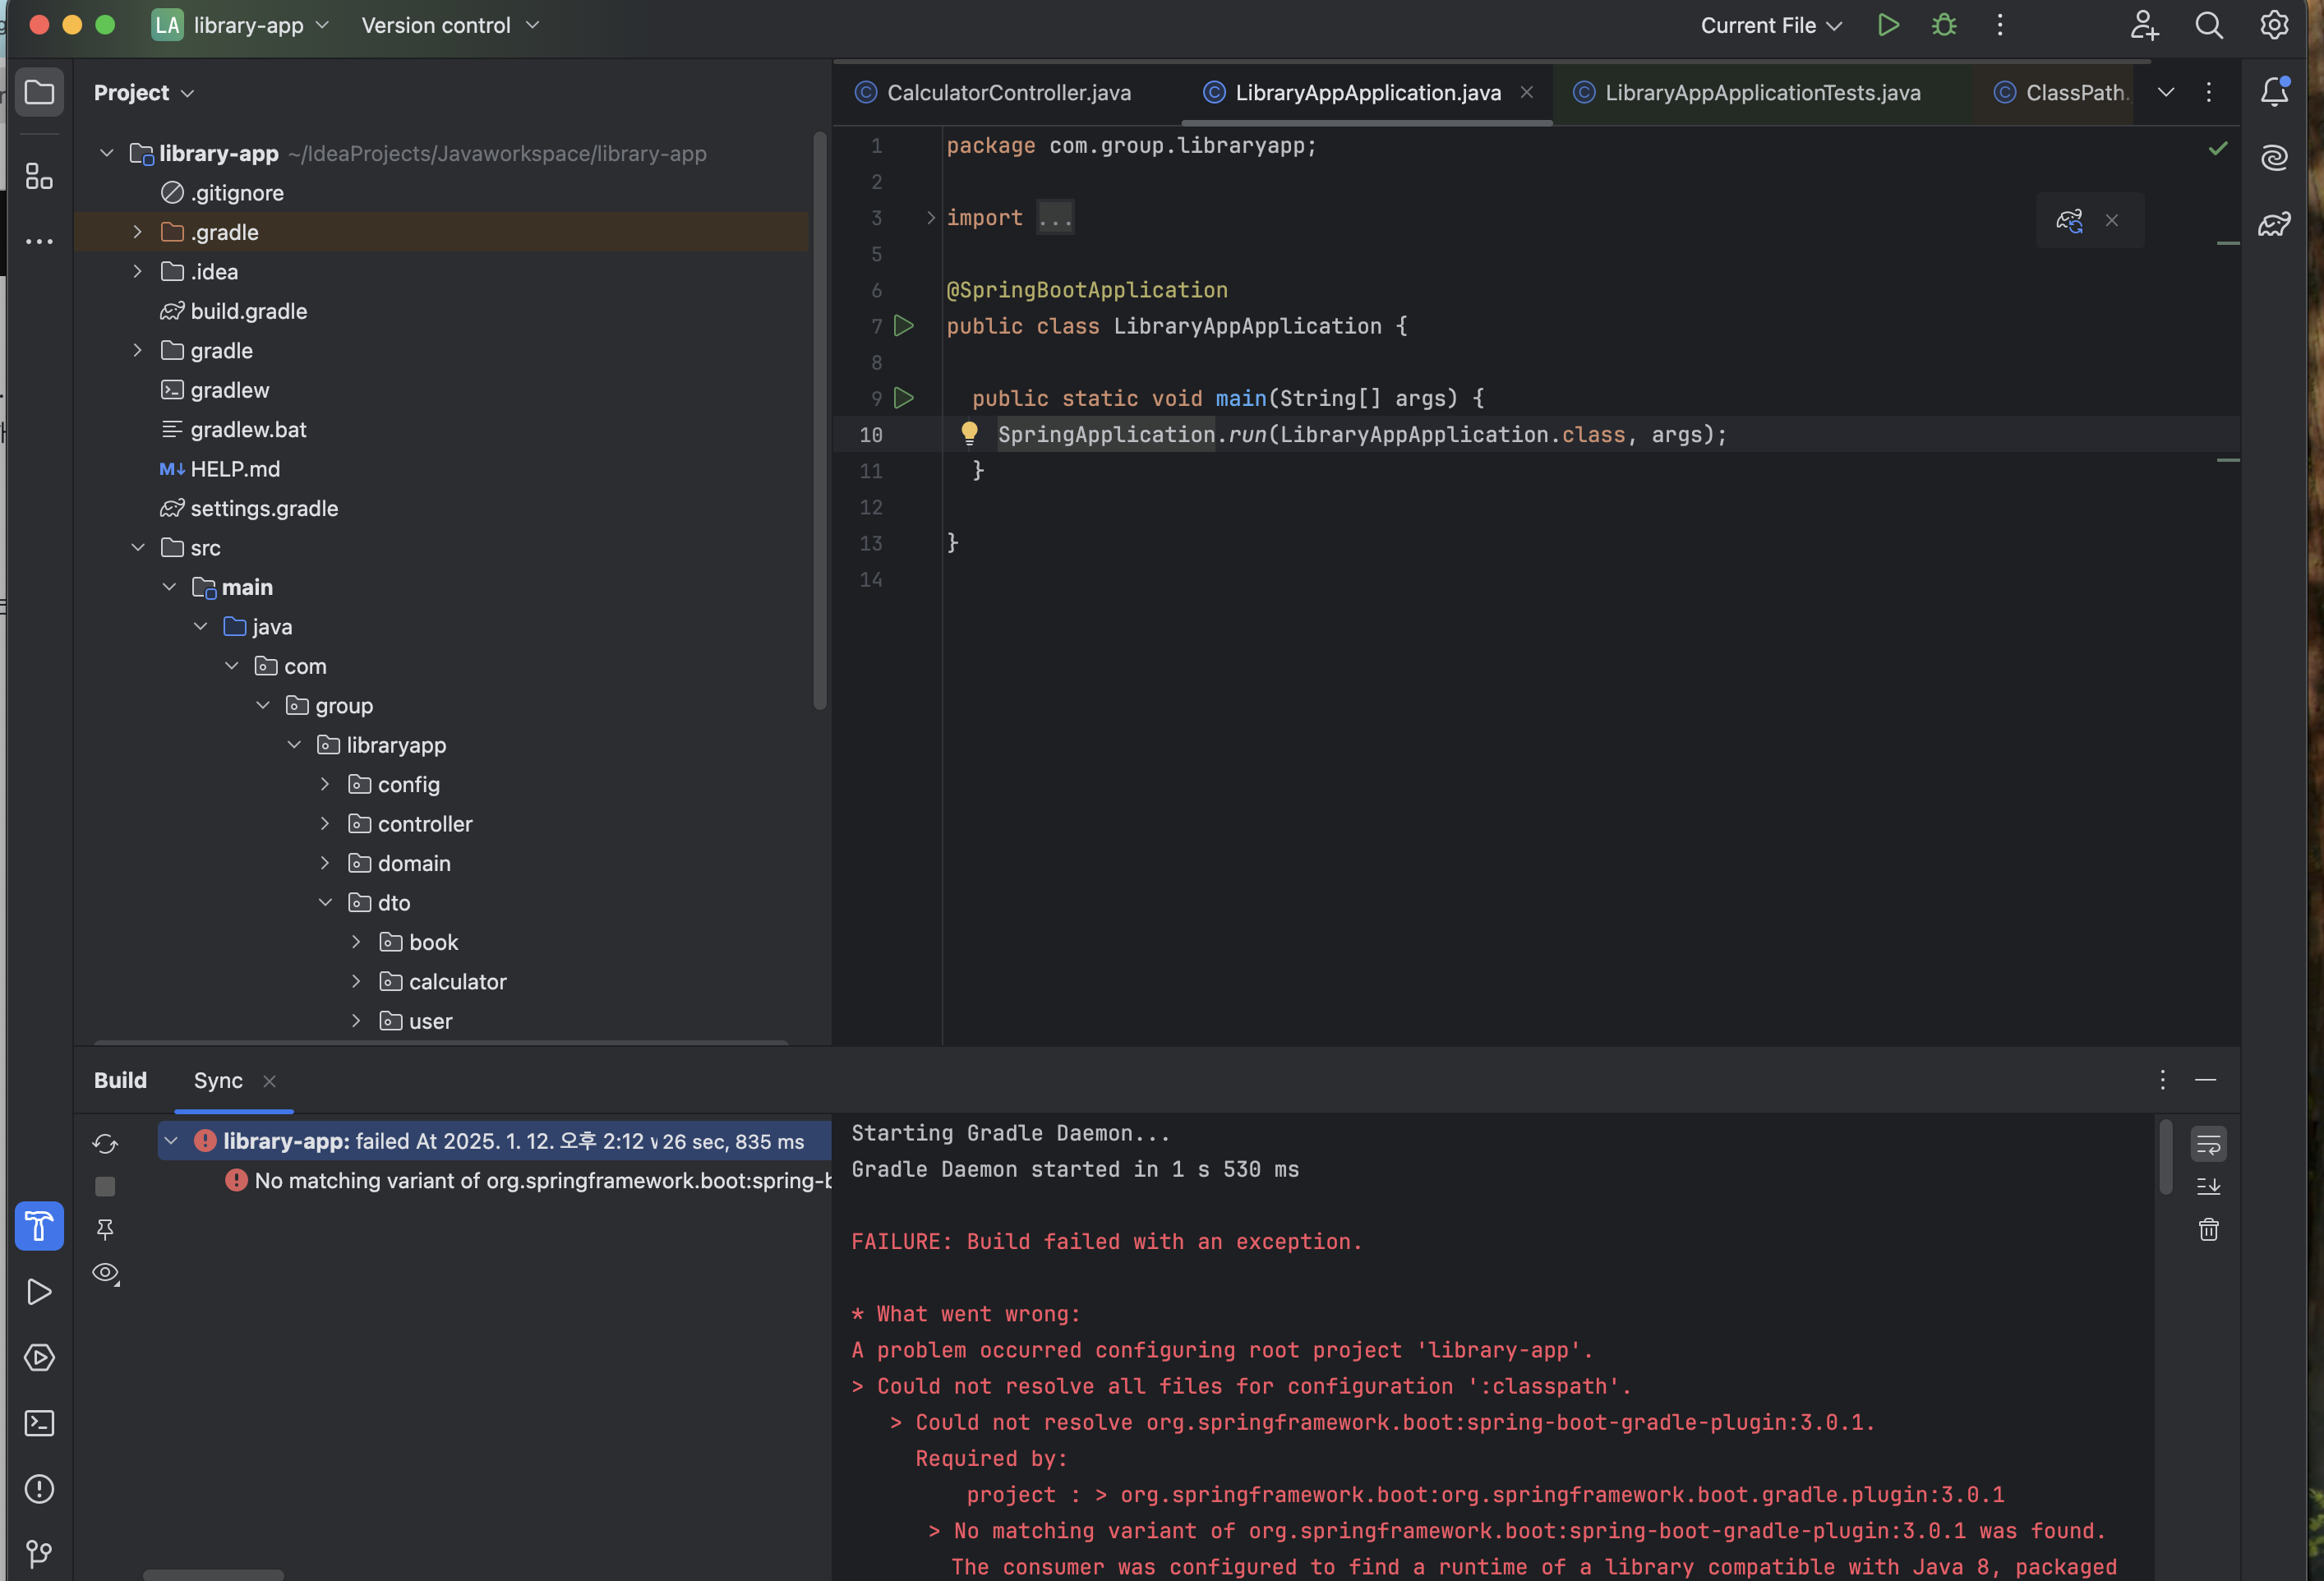
Task: Show more tool windows ellipsis
Action: [39, 241]
